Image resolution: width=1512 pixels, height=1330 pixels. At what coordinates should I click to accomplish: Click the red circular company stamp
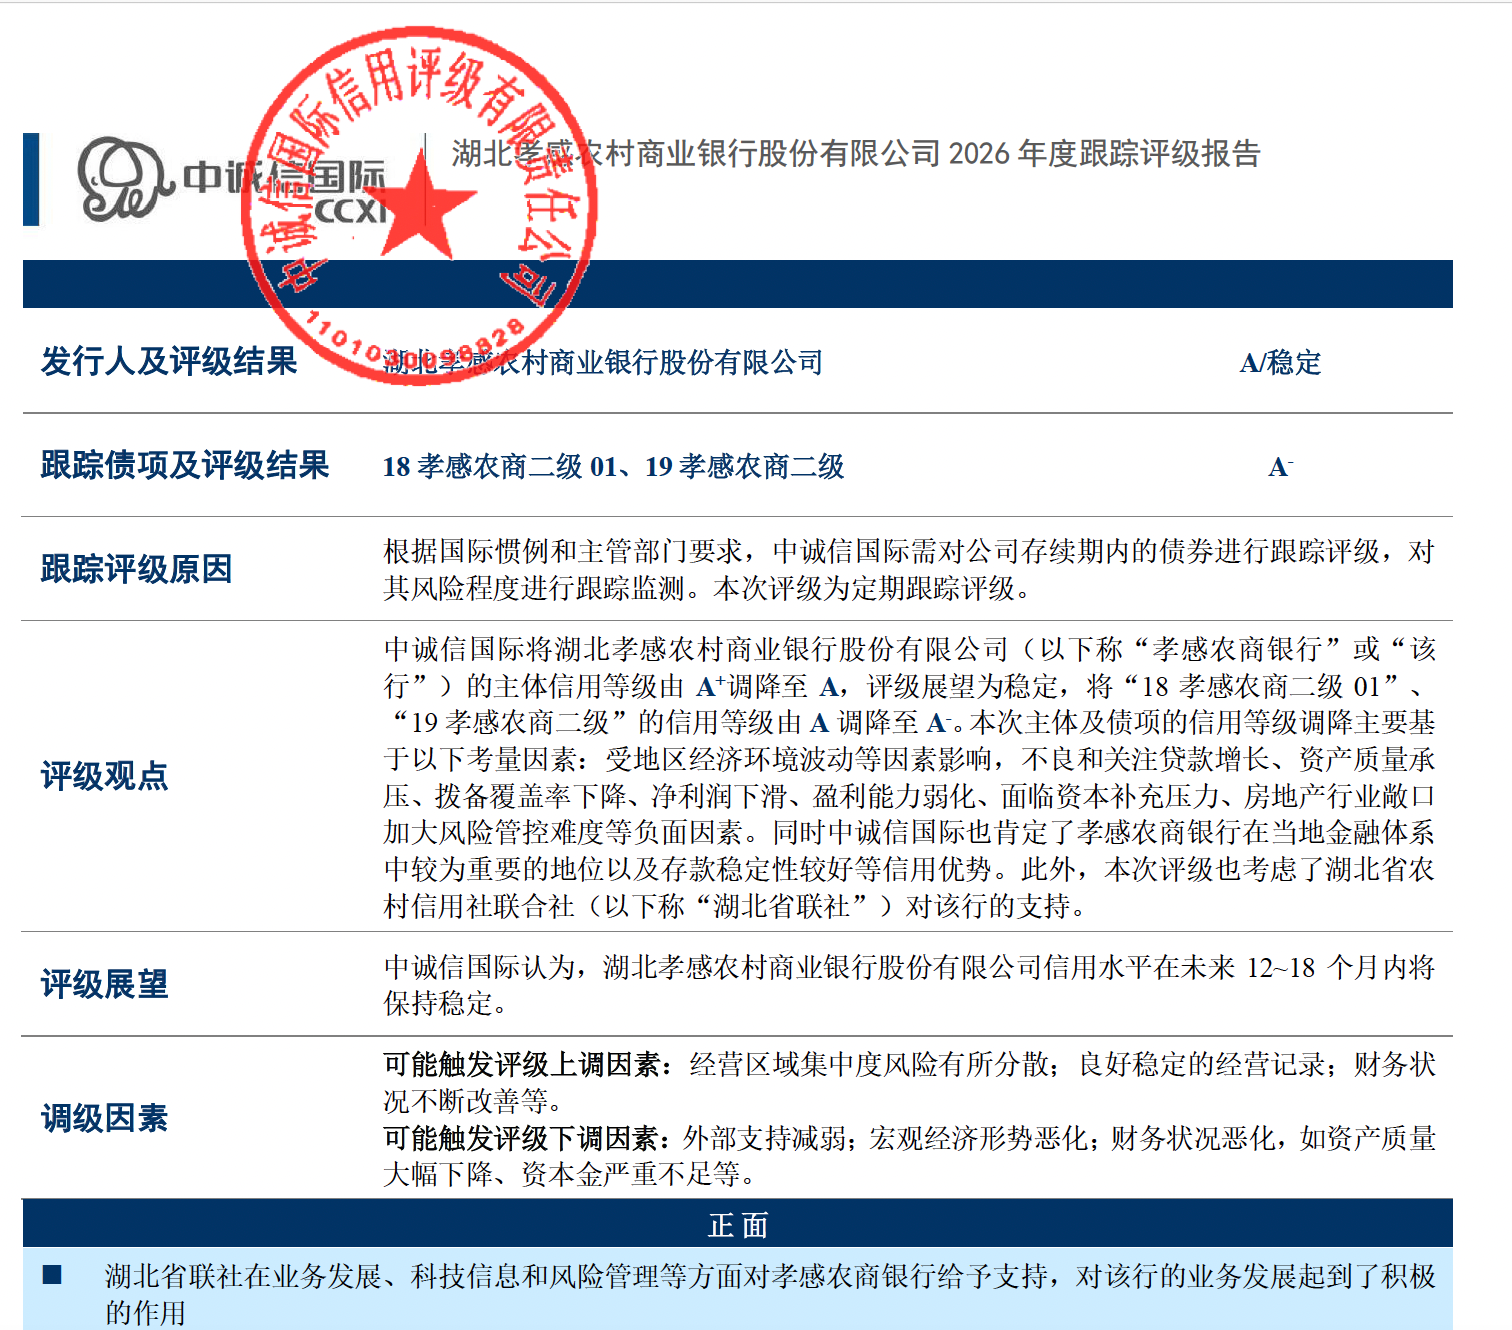tap(419, 206)
